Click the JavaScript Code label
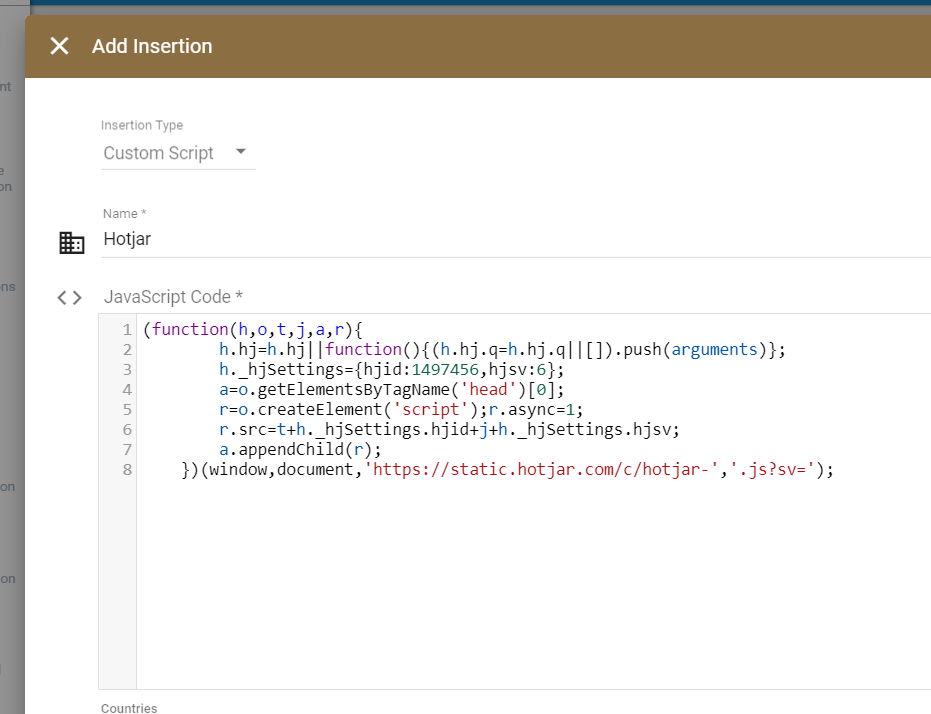This screenshot has width=931, height=714. [x=173, y=297]
